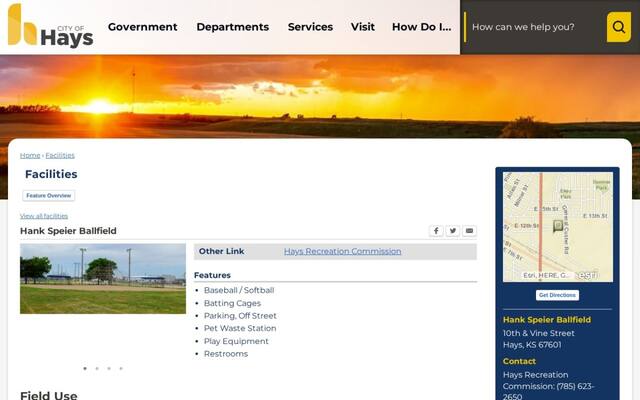Click the Esri attribution on map
The image size is (640, 400).
(x=545, y=276)
